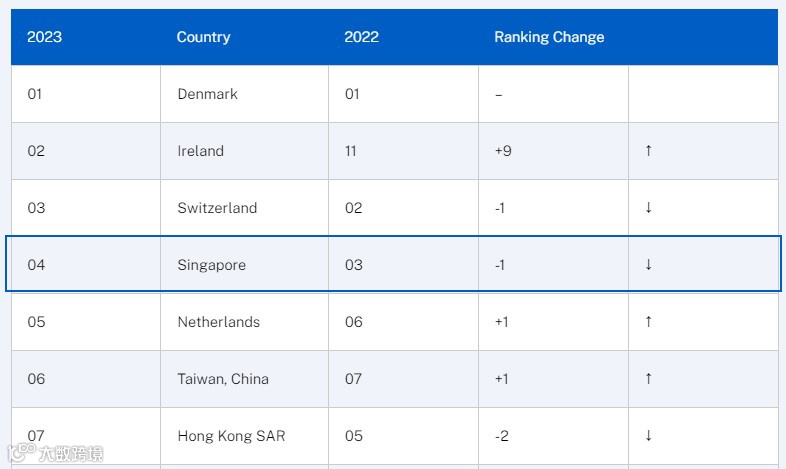Click the Ranking Change column header
Screen dimensions: 786x469
tap(549, 37)
